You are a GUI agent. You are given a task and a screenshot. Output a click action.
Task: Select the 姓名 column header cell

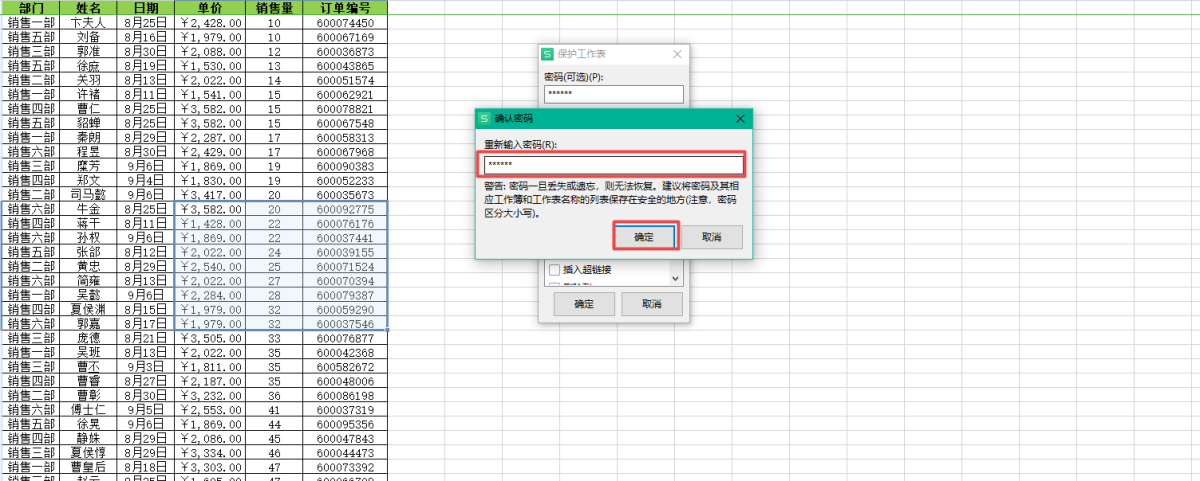pyautogui.click(x=88, y=7)
